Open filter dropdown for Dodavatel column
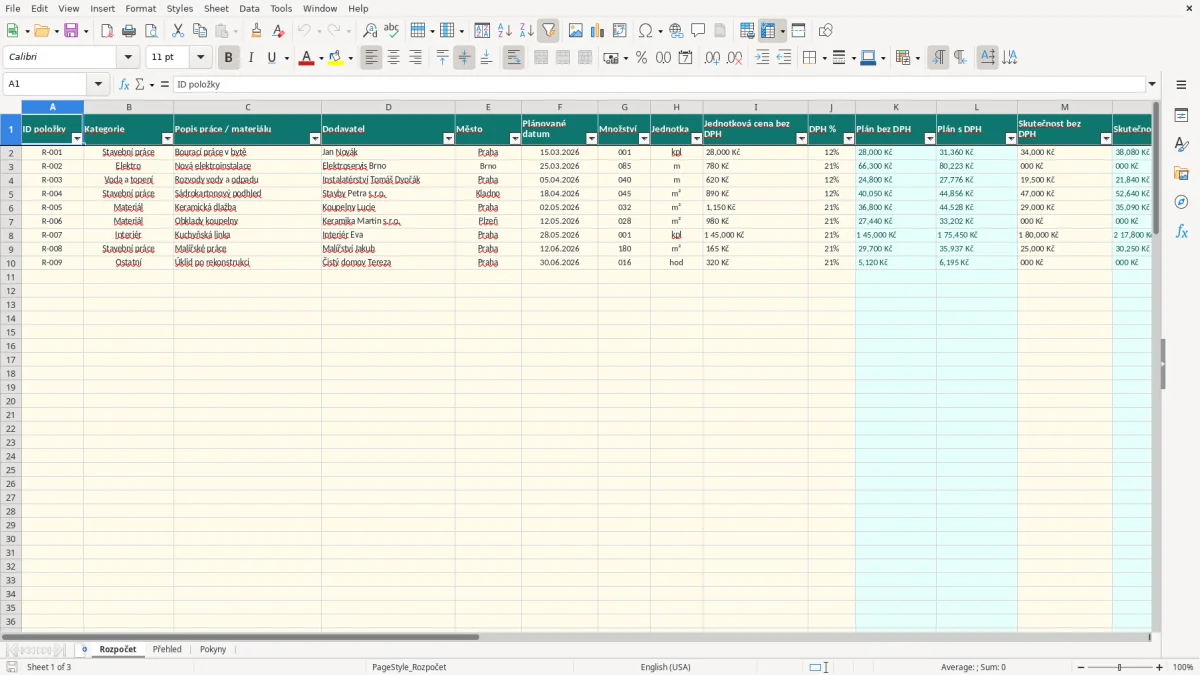Screen dimensions: 1200x675 pos(448,139)
